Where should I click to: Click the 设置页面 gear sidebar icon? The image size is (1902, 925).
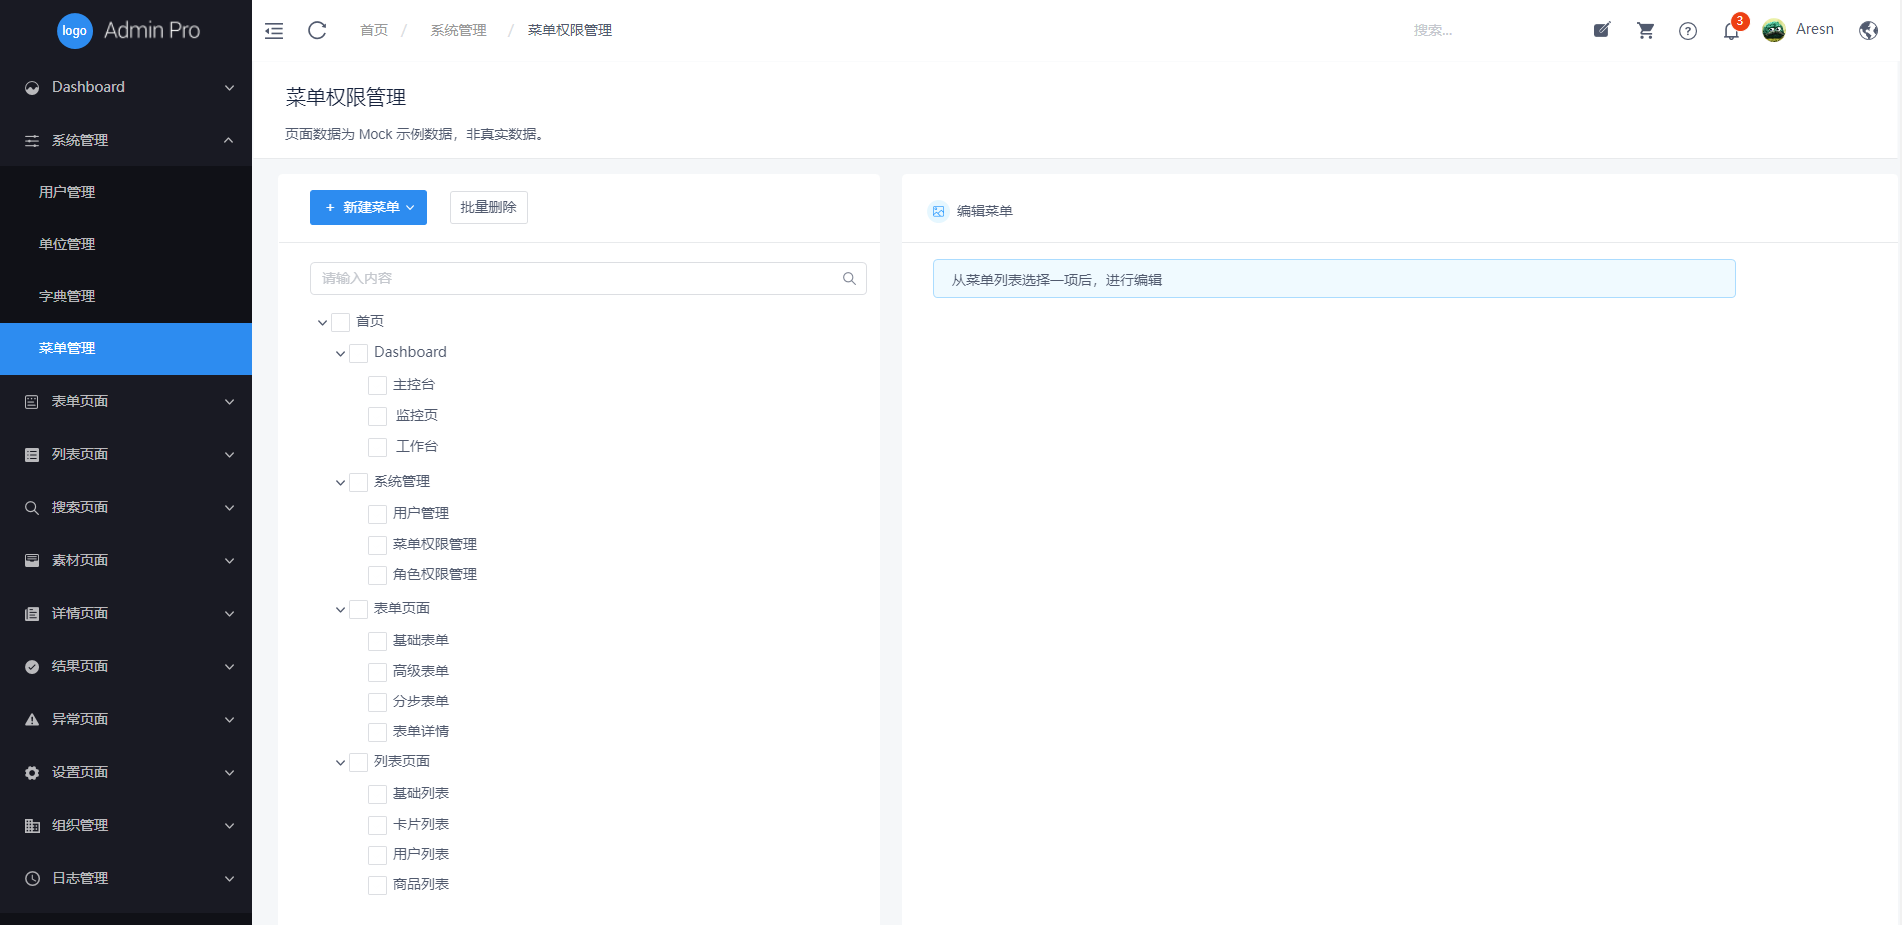click(32, 773)
